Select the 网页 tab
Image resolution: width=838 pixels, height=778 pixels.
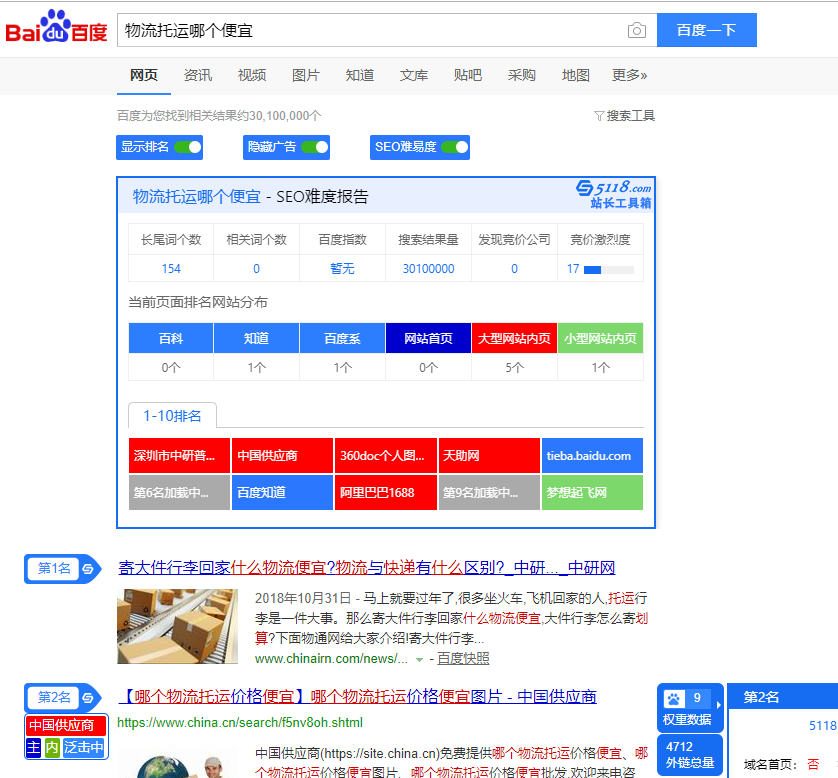(144, 75)
